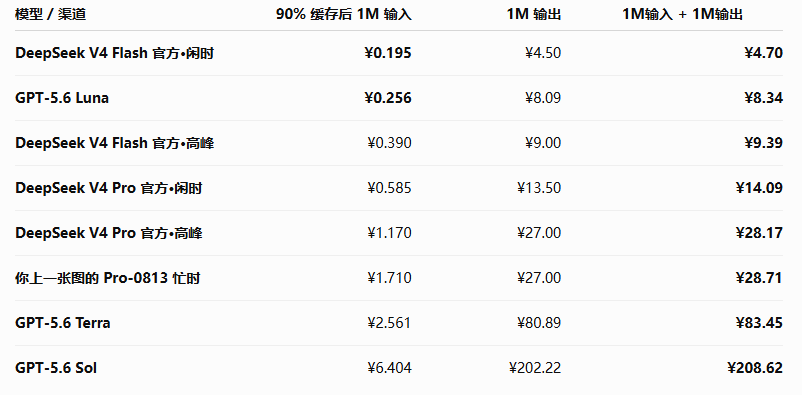Click the 1M输入 + 1M输出 header
The image size is (802, 395).
pyautogui.click(x=682, y=14)
